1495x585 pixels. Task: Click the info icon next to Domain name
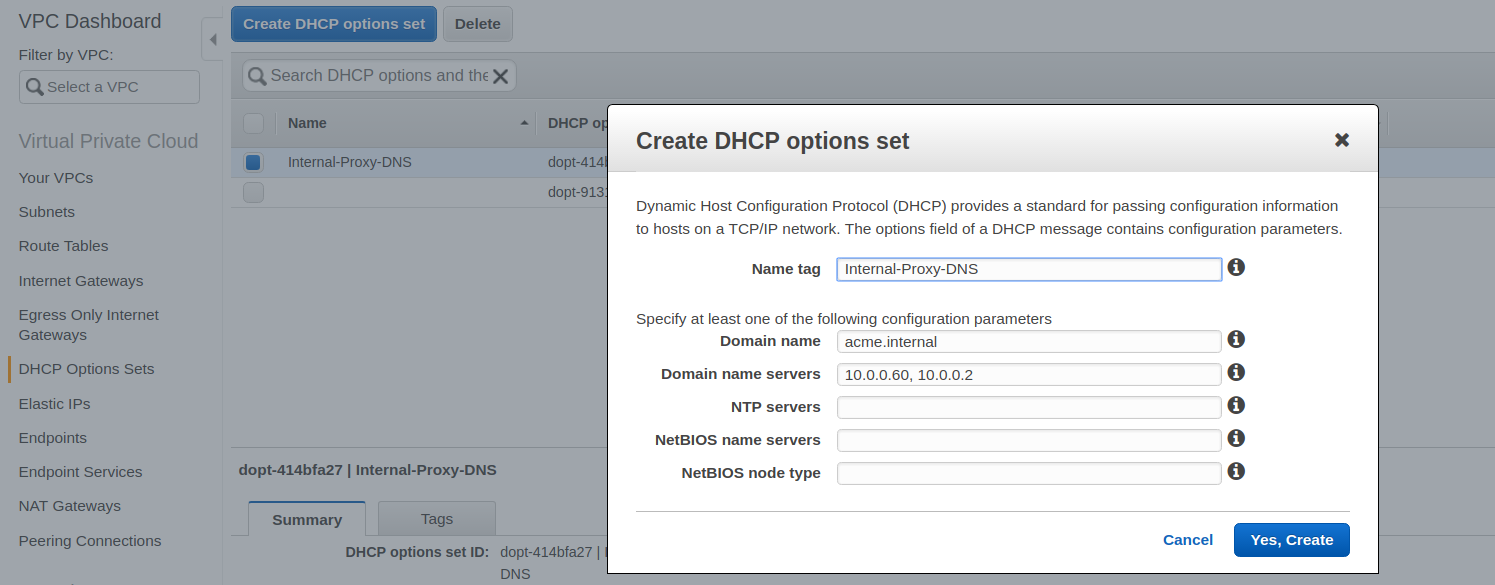pos(1236,339)
